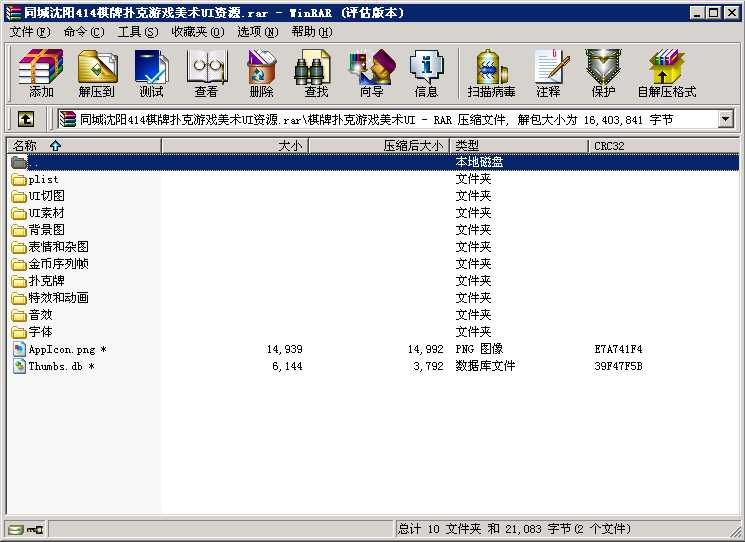Click the plist folder icon
The height and width of the screenshot is (542, 745).
pos(19,180)
